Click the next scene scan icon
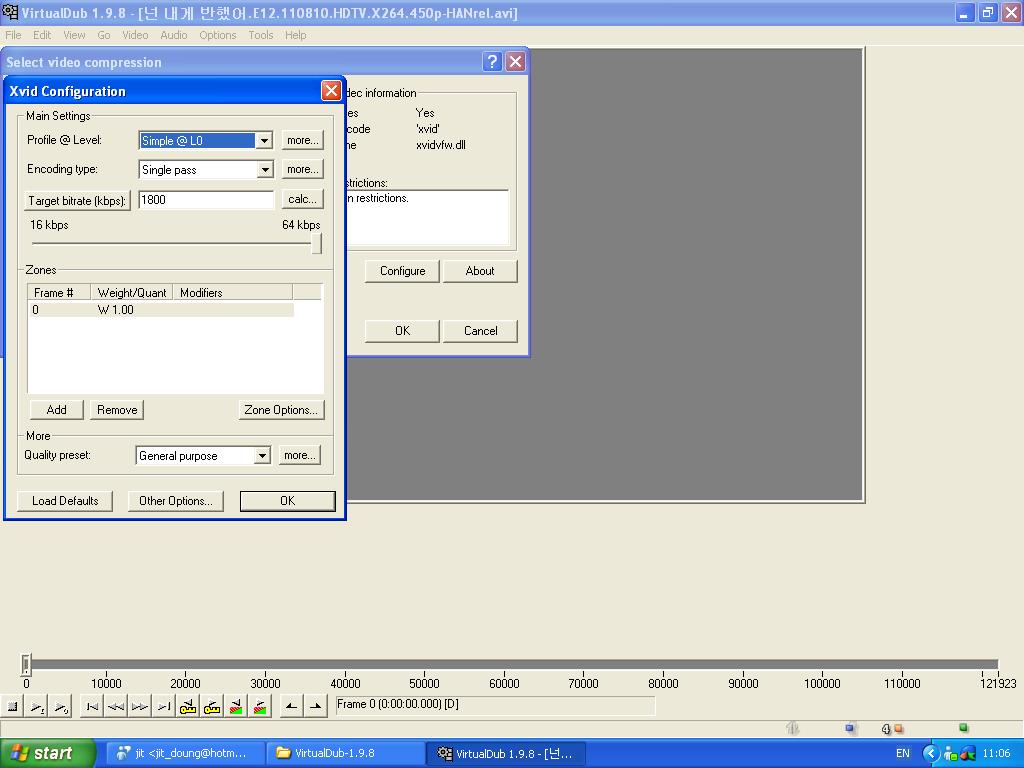 tap(260, 706)
